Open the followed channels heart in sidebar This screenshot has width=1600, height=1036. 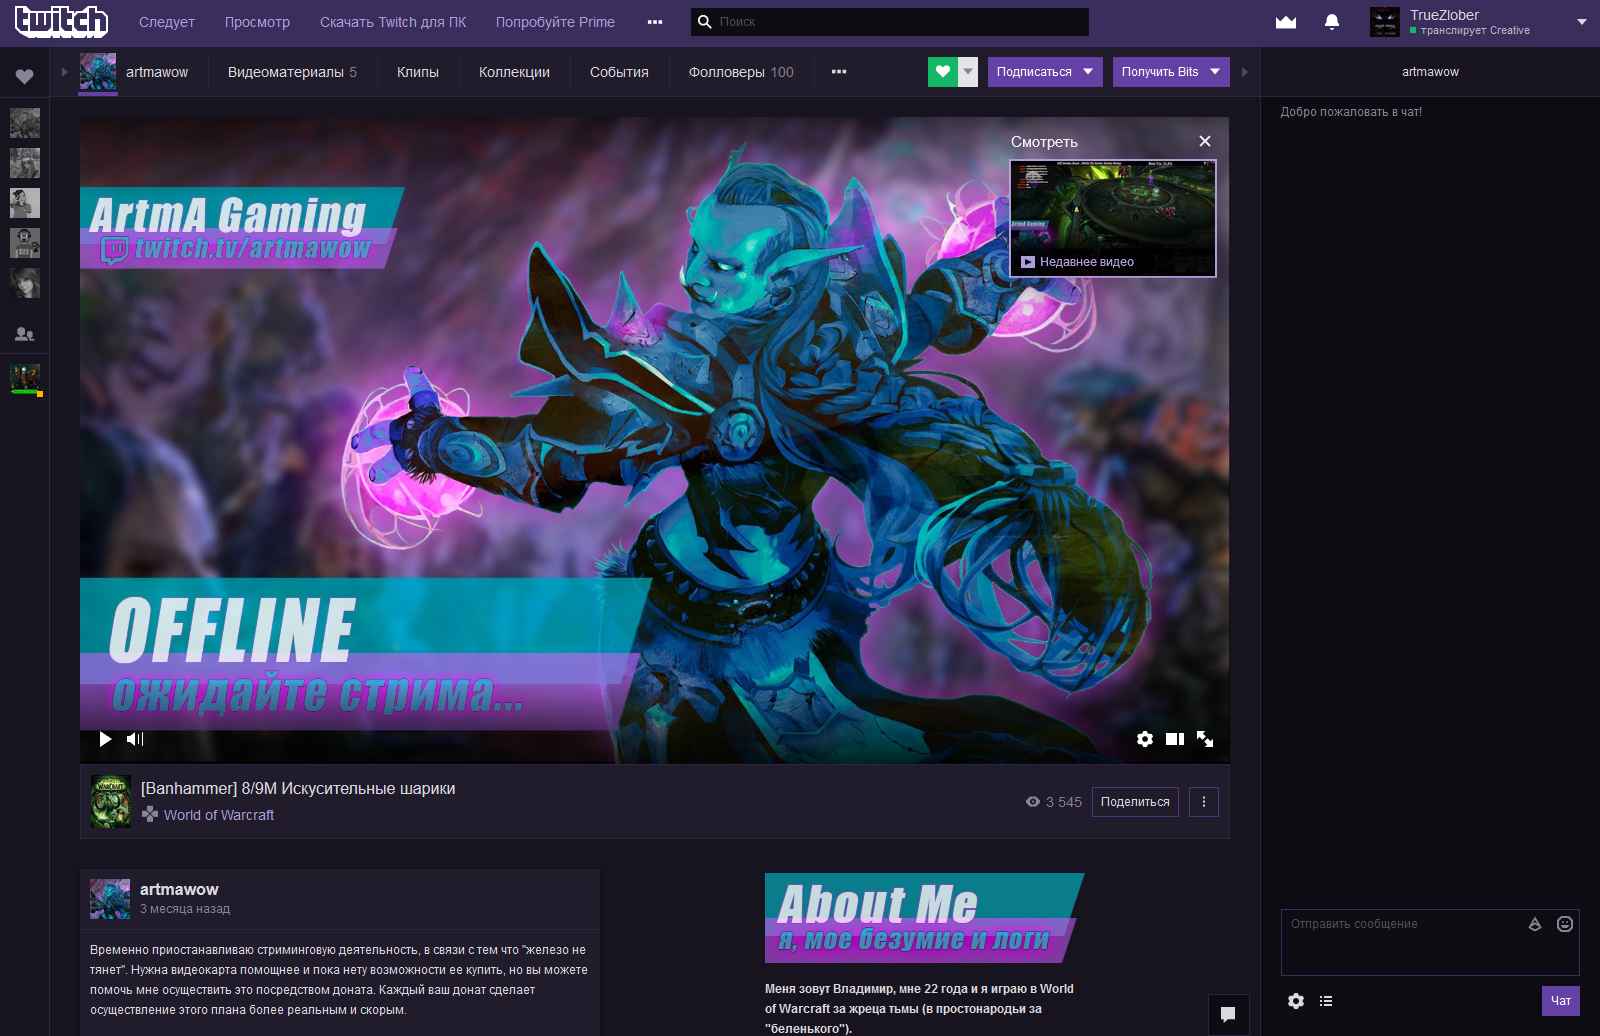coord(24,77)
